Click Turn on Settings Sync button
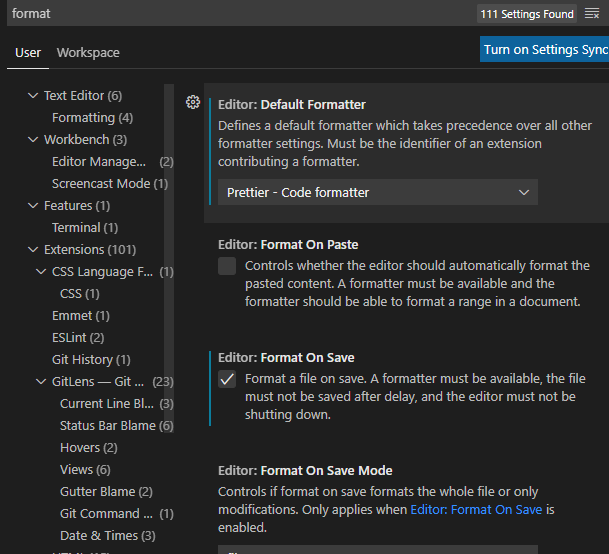This screenshot has width=609, height=554. tap(545, 50)
